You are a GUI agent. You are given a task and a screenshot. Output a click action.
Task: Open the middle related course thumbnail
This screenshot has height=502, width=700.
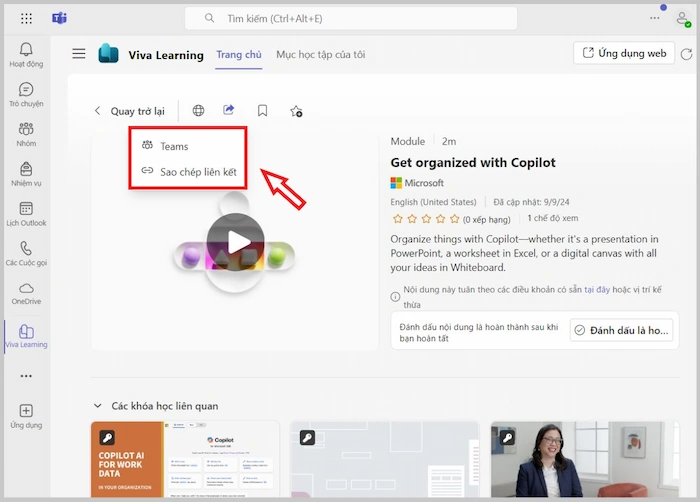(384, 459)
